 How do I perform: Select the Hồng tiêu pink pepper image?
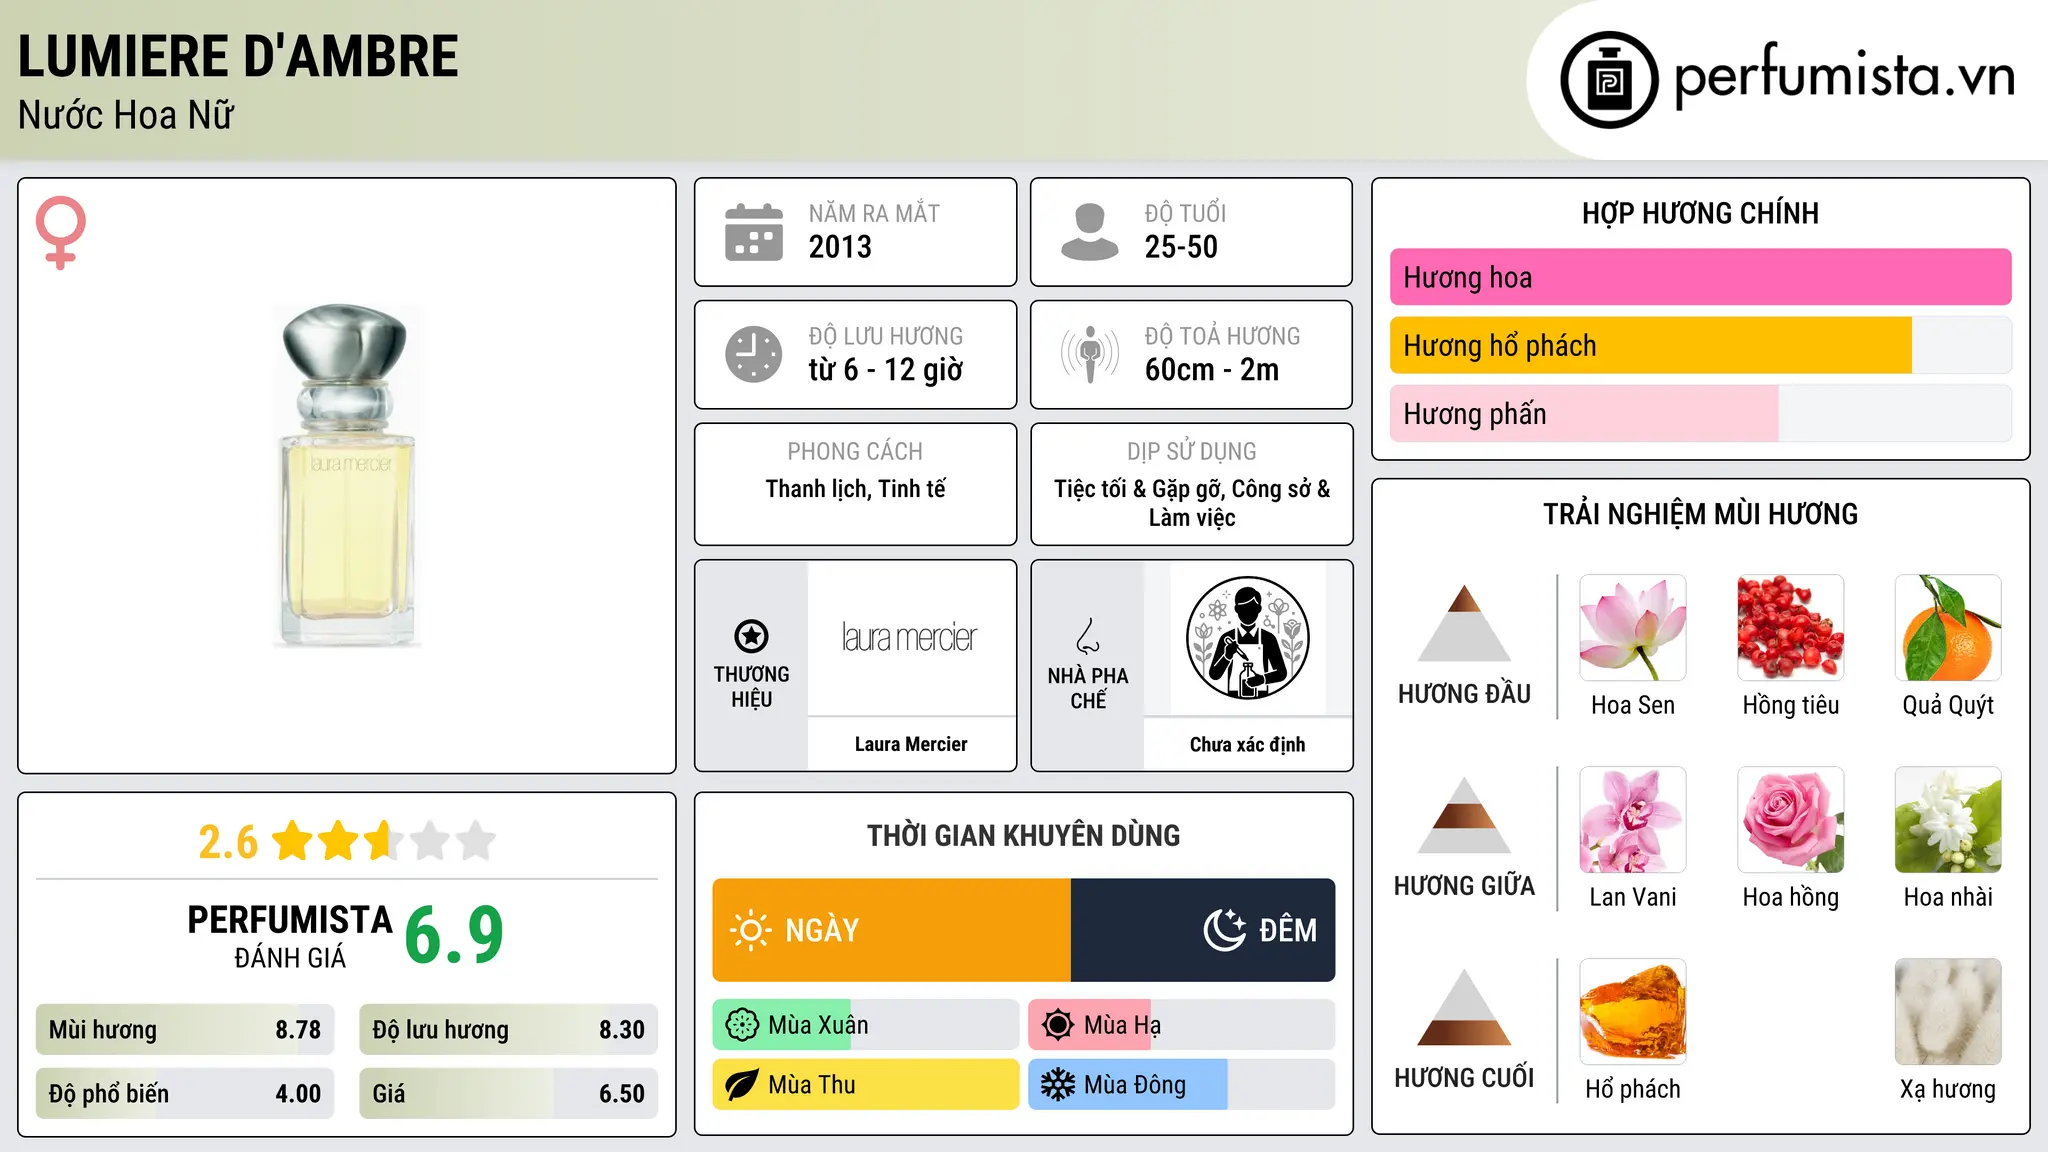1791,628
